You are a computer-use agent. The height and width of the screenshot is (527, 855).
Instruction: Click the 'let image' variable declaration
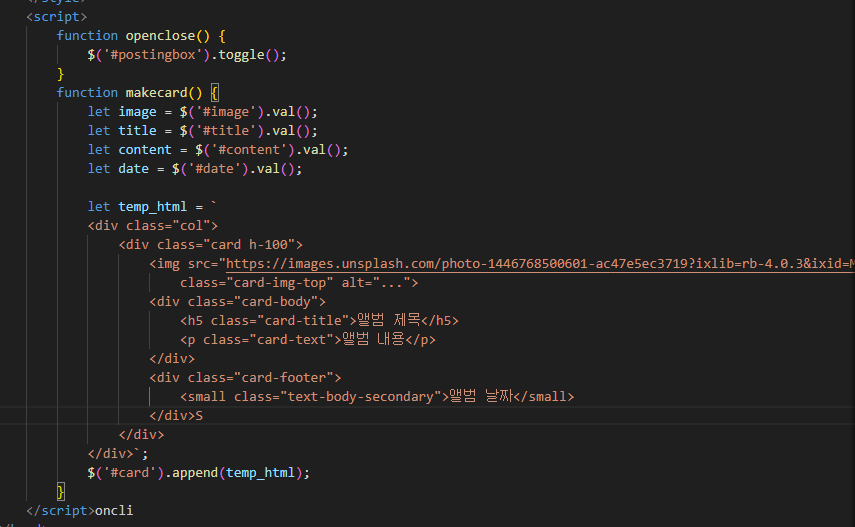(202, 112)
